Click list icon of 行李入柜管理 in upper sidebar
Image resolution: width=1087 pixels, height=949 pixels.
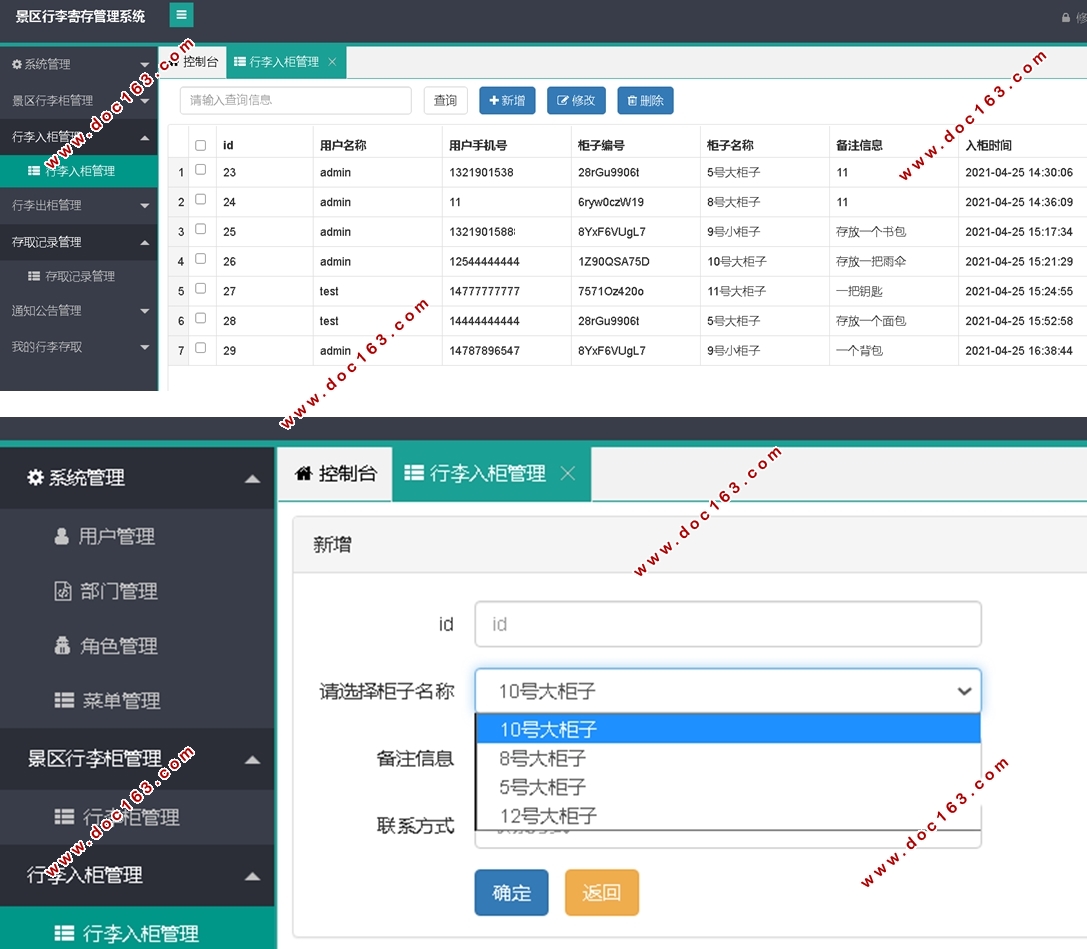pos(33,171)
